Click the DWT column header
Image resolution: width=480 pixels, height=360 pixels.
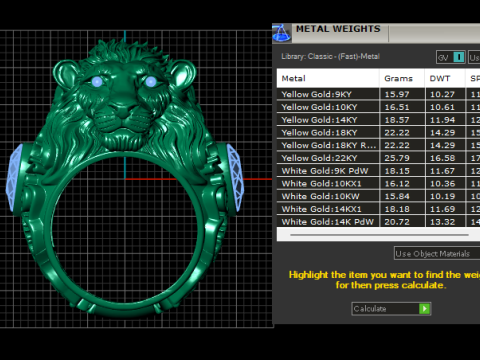pos(445,78)
